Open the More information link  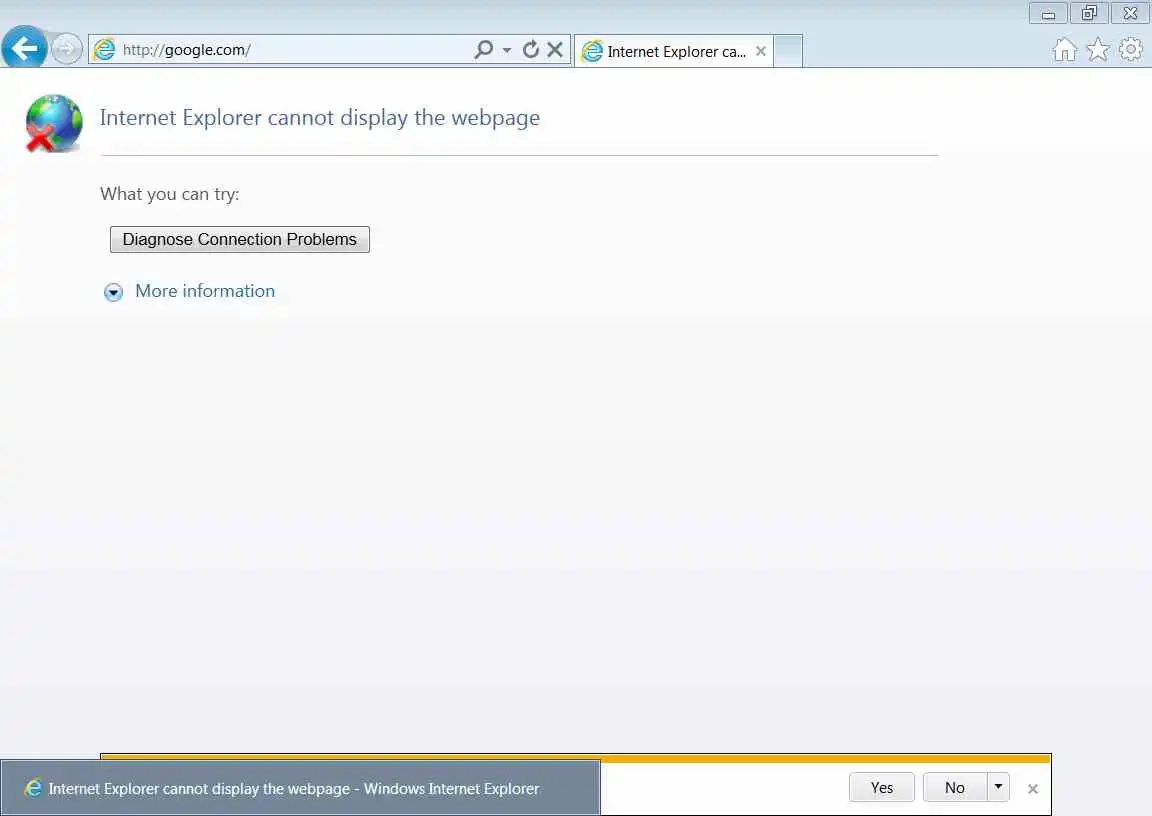click(x=205, y=291)
